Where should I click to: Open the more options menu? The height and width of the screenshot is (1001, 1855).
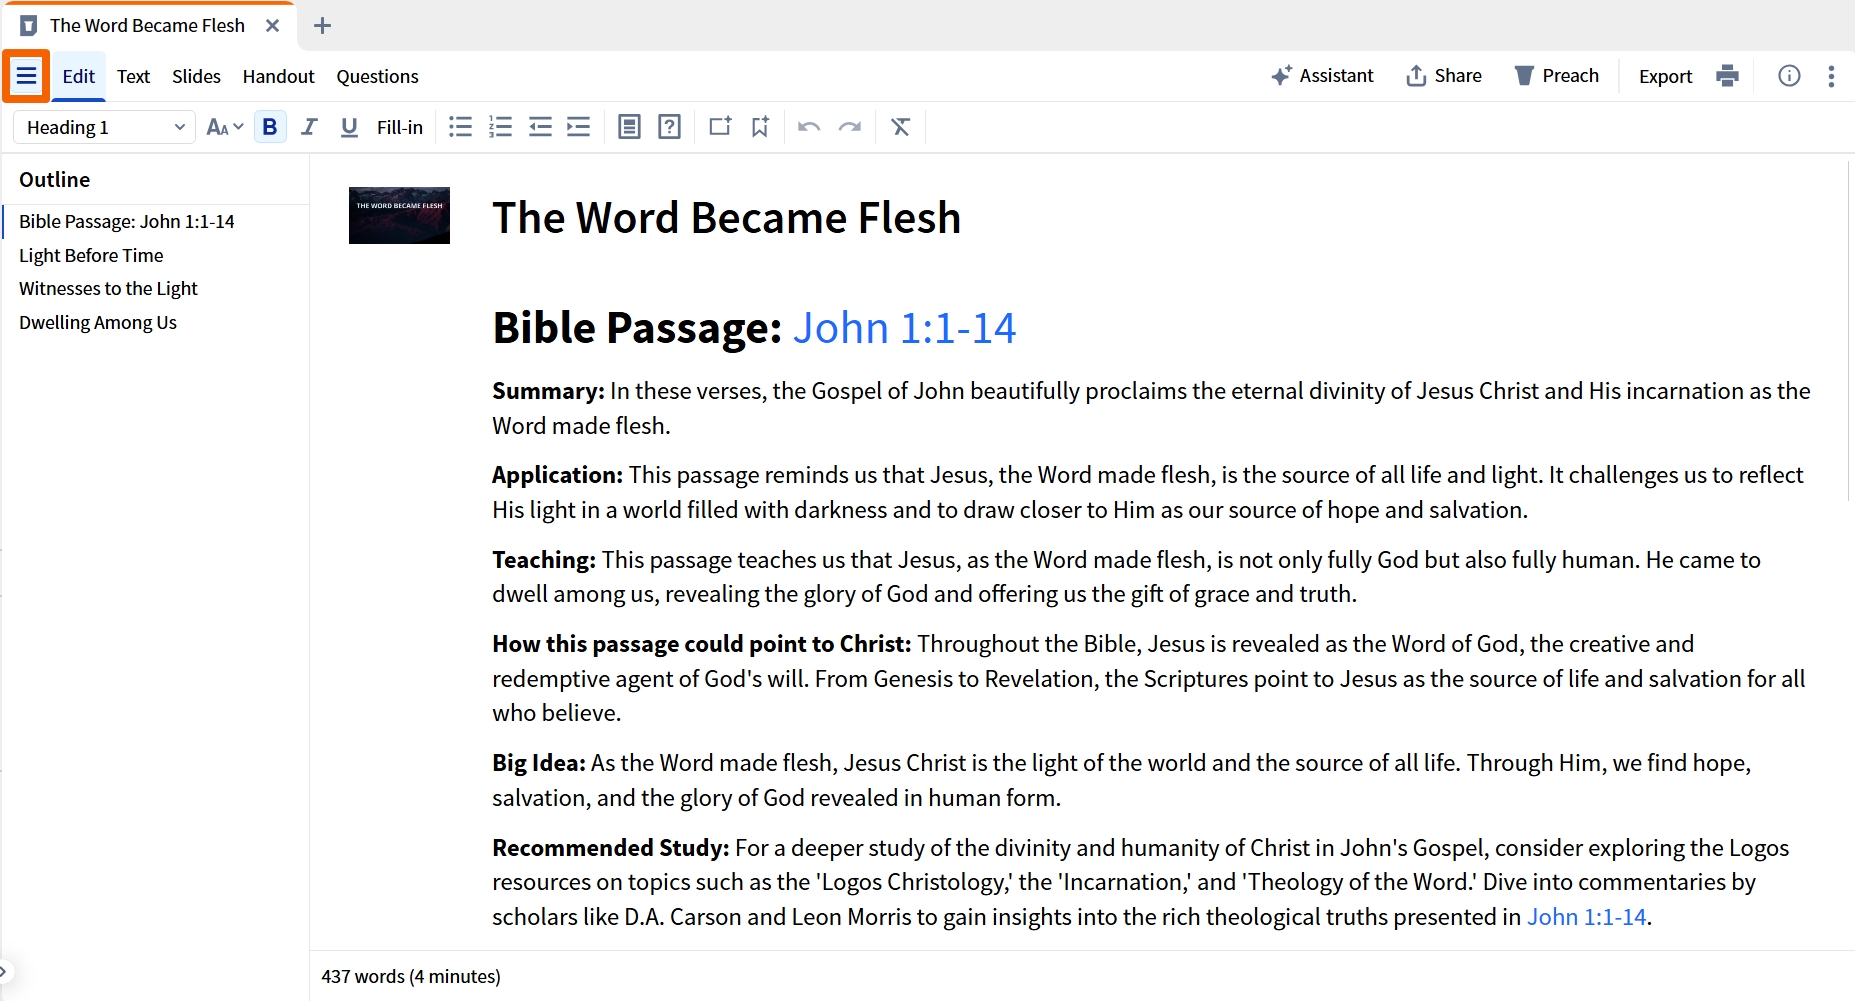[1831, 76]
